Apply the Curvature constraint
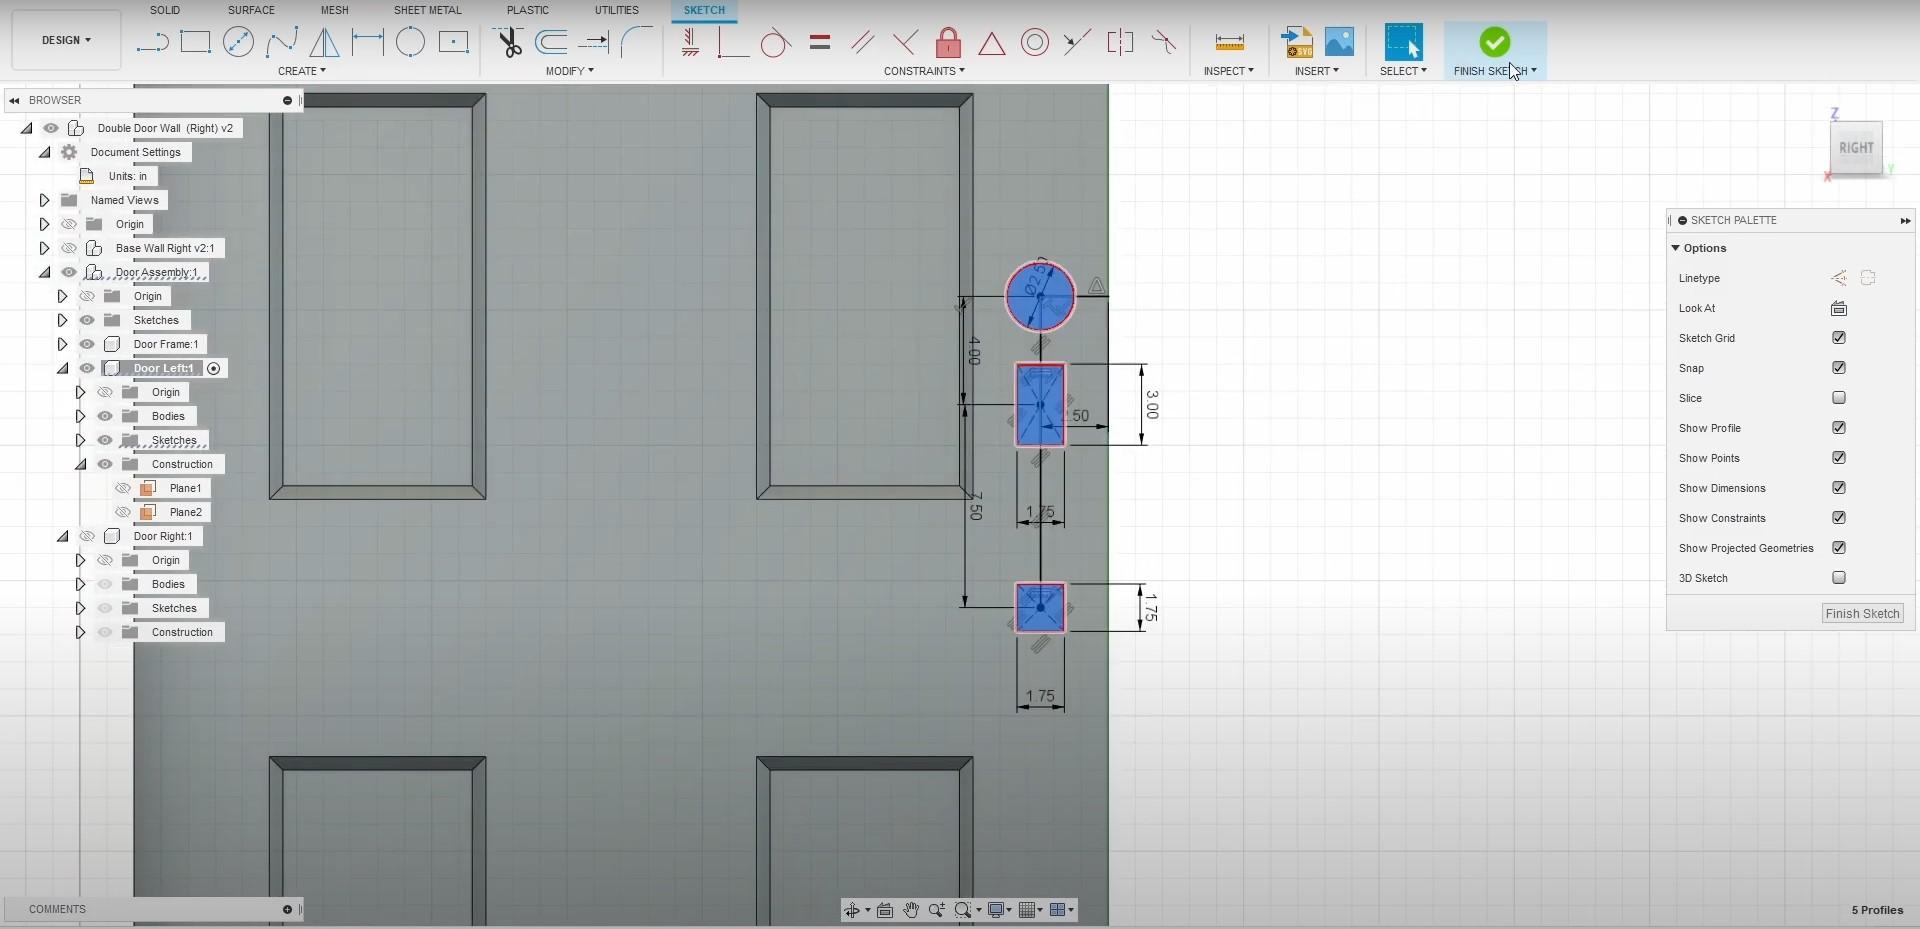This screenshot has width=1920, height=929. (1163, 42)
